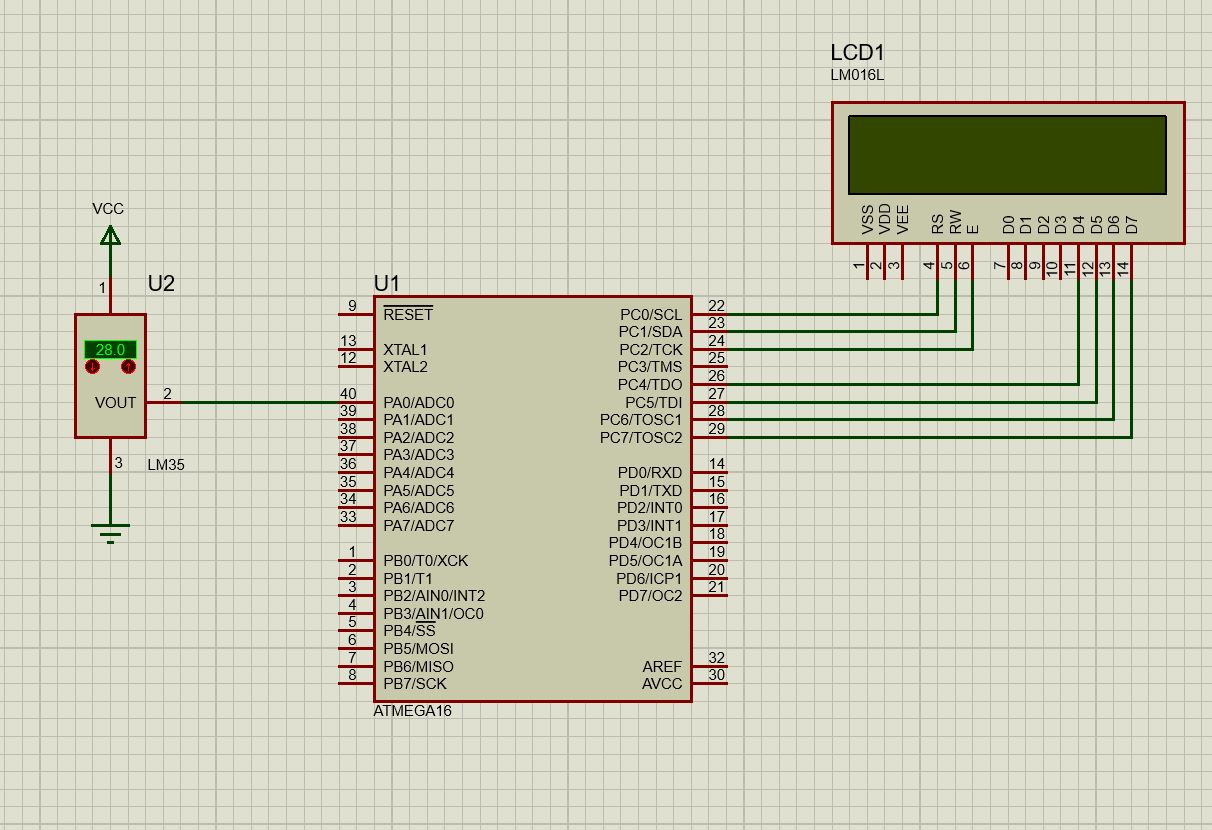Click the RS pin label on LCD1
This screenshot has height=830, width=1212.
938,224
